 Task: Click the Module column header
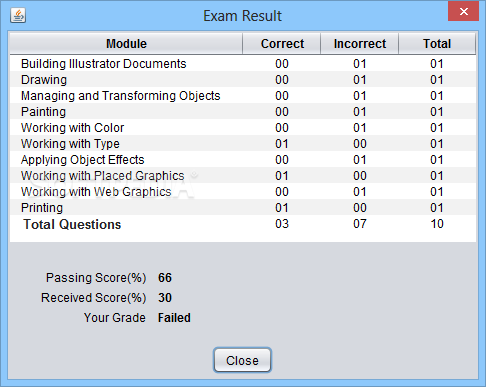click(x=126, y=44)
